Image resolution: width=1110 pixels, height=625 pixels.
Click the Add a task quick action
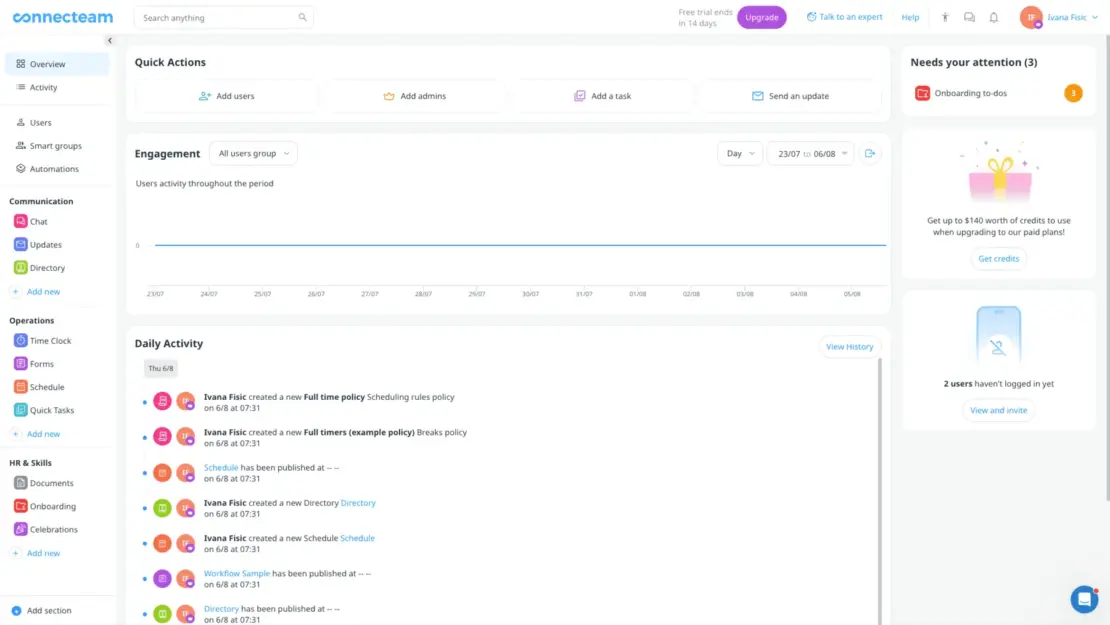tap(602, 96)
